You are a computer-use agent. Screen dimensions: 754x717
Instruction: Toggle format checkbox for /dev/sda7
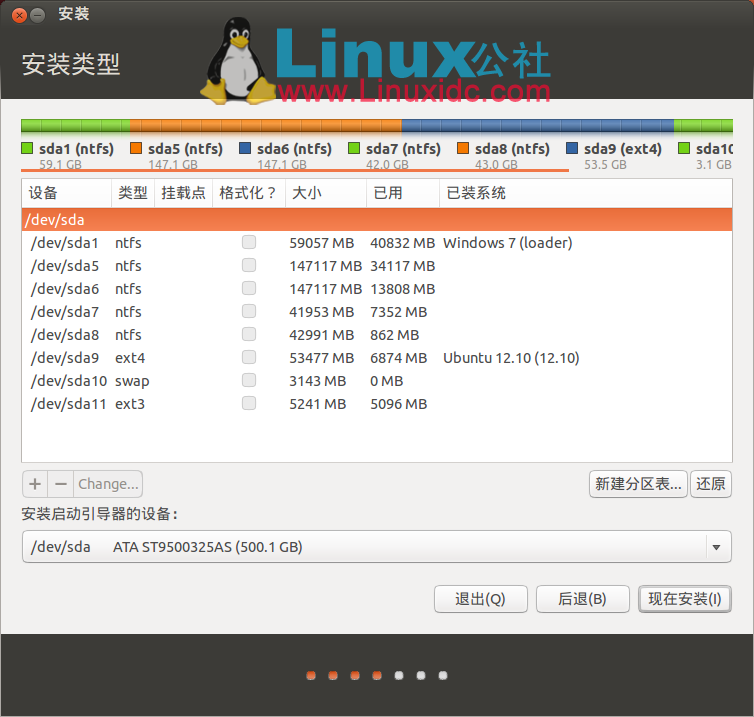click(x=249, y=311)
